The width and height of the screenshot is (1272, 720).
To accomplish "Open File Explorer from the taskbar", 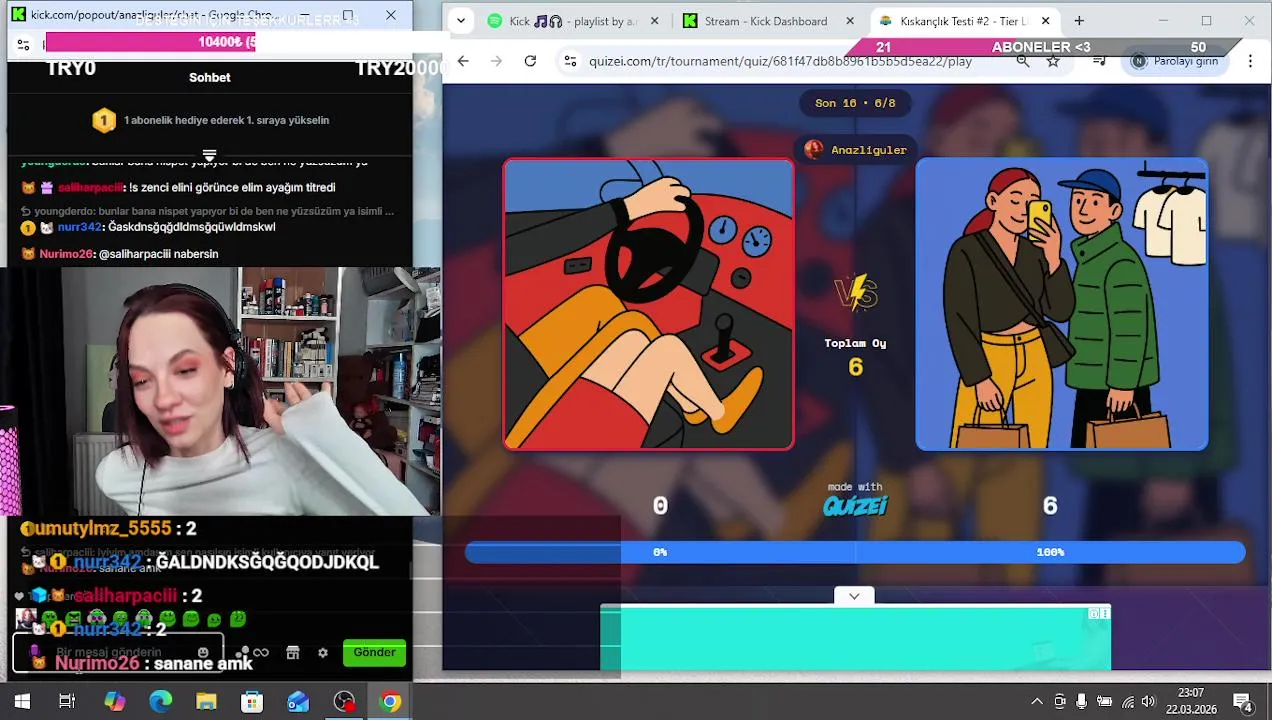I will pyautogui.click(x=206, y=702).
